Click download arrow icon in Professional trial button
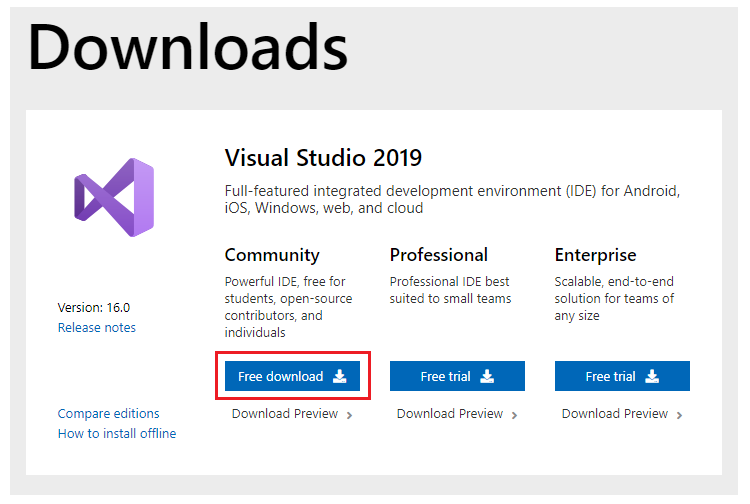Screen dimensions: 750x504 [487, 376]
